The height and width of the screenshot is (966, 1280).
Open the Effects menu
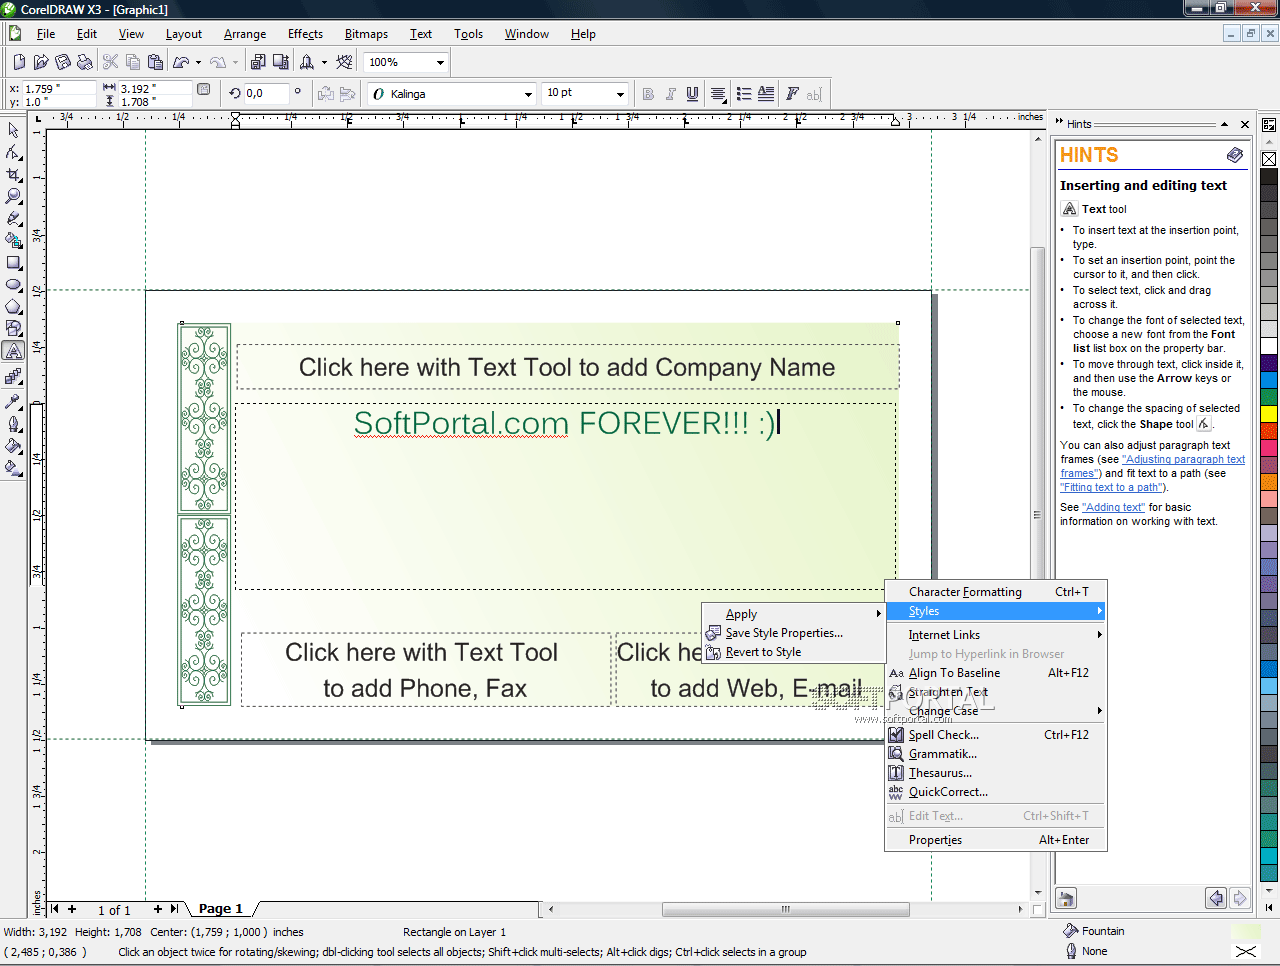[305, 34]
